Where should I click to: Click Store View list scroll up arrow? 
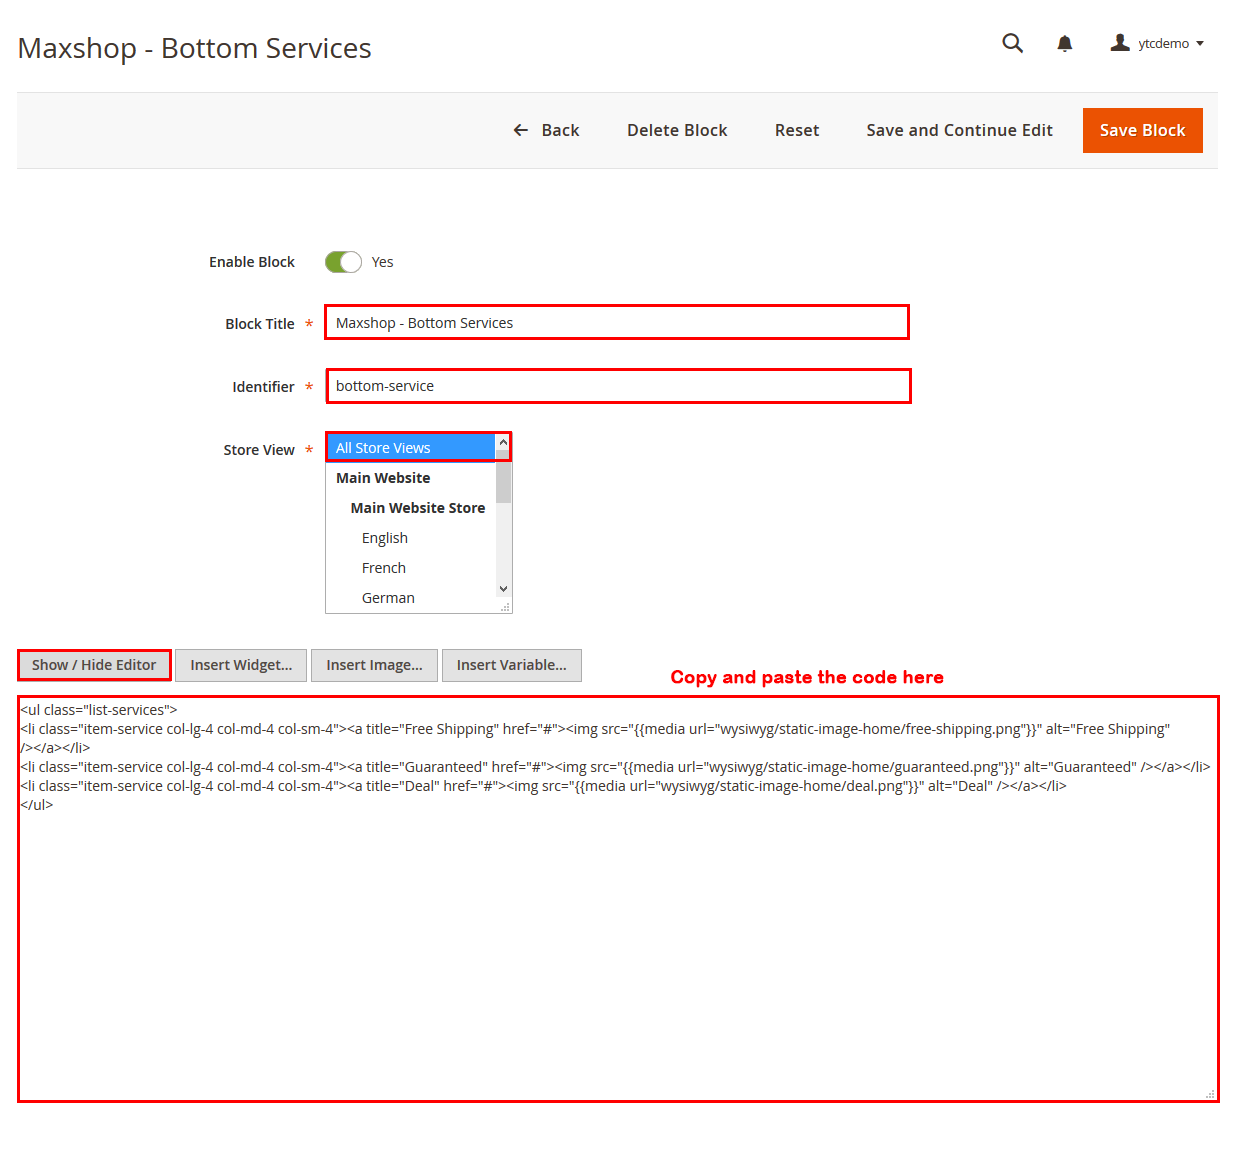504,442
